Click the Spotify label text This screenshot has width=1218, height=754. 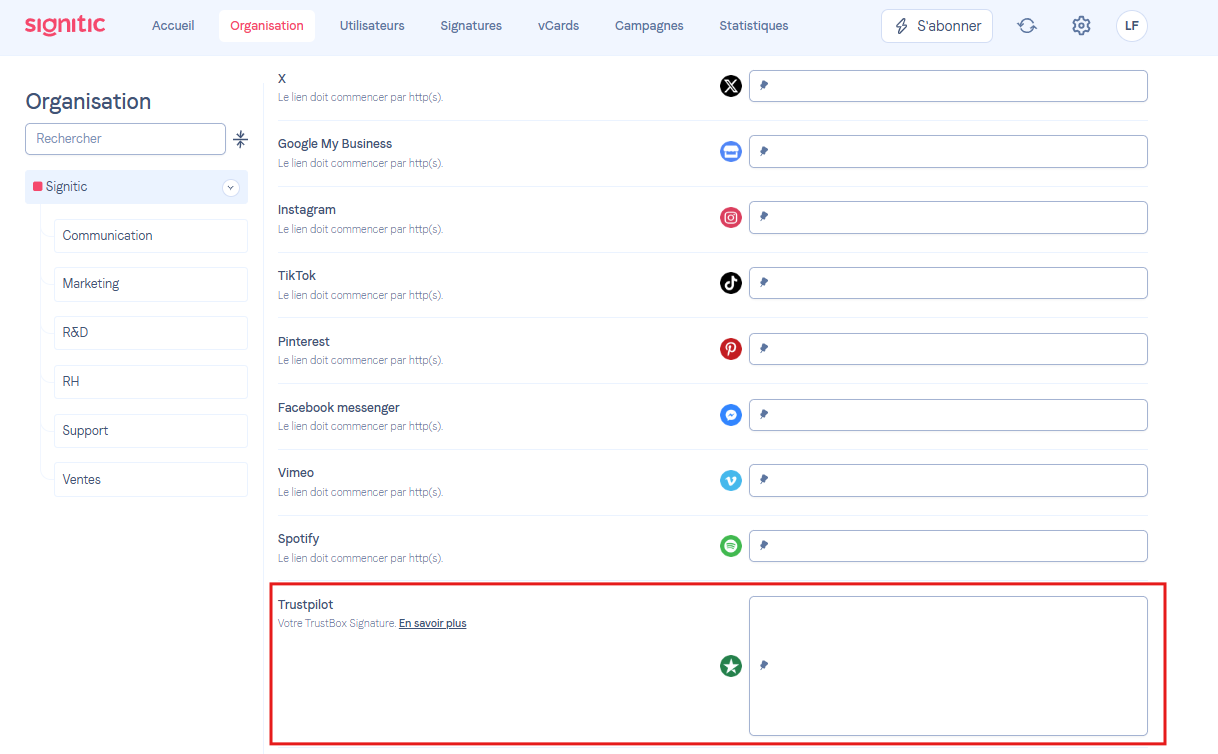pos(299,539)
